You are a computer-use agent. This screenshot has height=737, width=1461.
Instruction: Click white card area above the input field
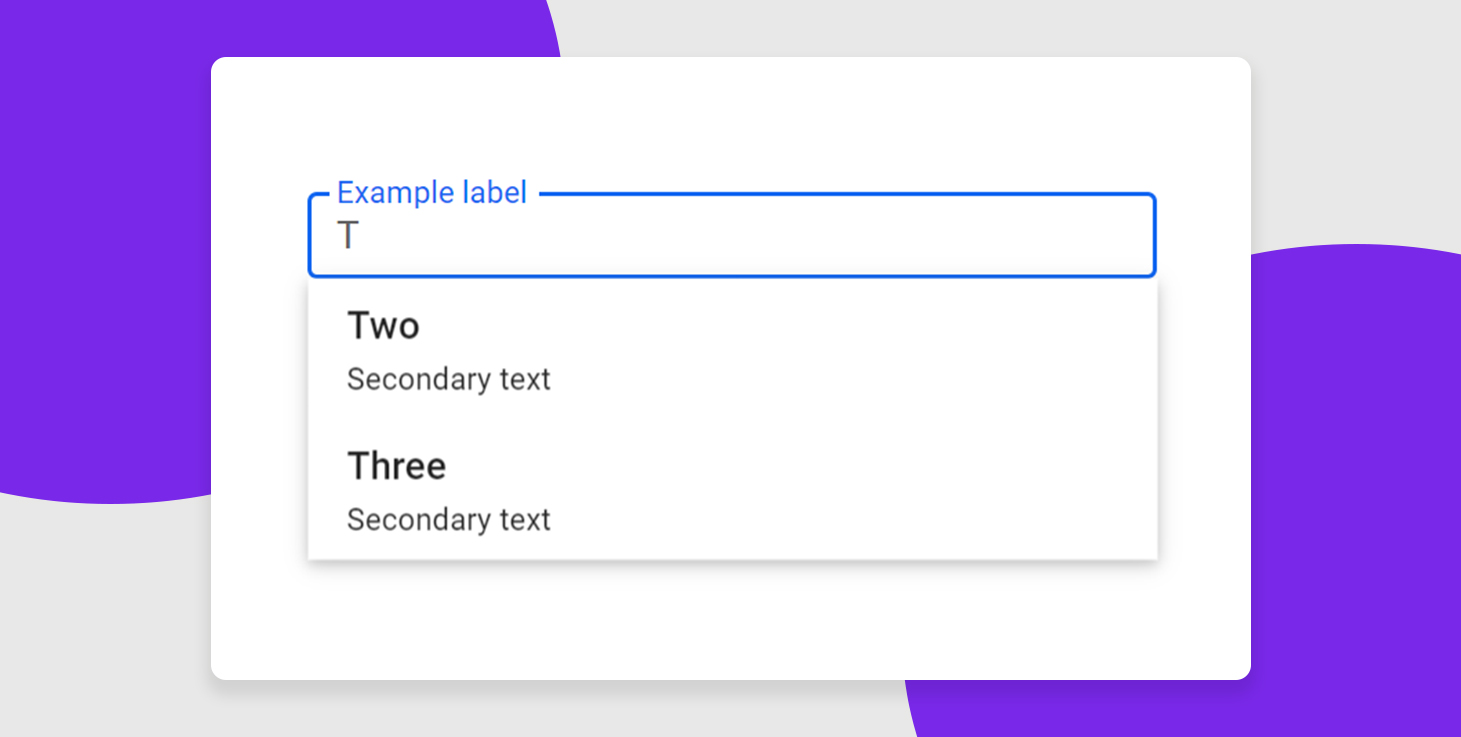point(730,120)
